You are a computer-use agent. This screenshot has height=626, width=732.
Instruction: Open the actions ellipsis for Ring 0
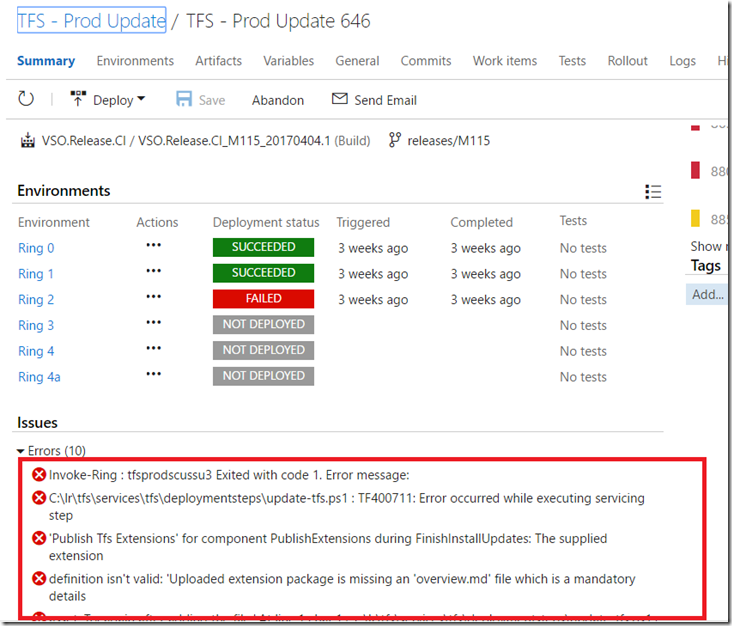tap(154, 245)
